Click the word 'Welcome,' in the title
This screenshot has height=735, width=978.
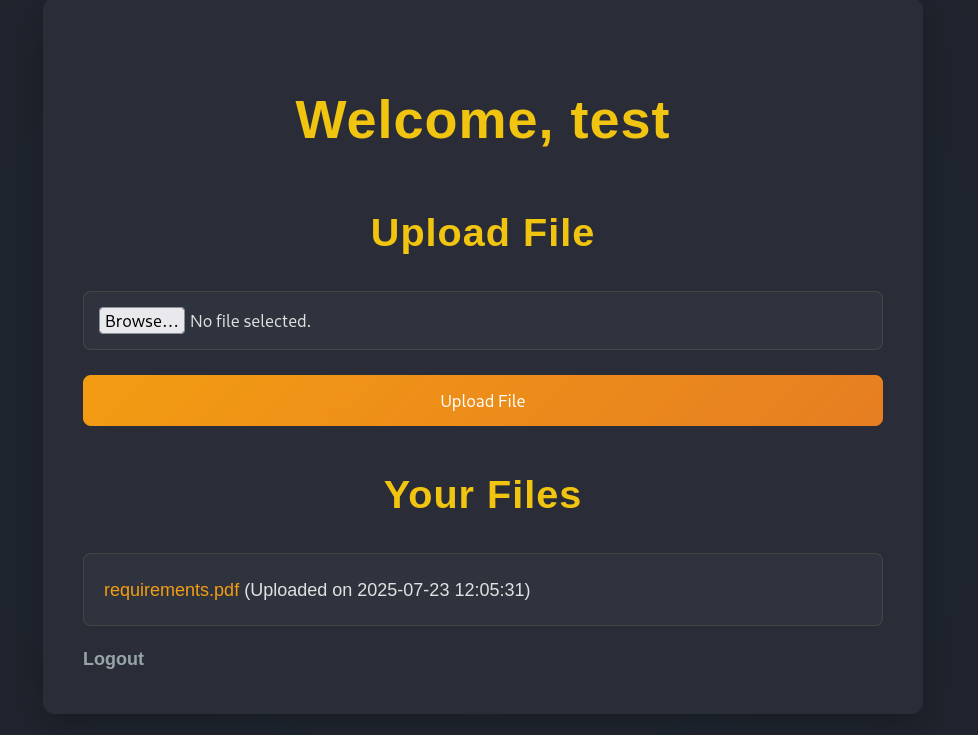425,120
